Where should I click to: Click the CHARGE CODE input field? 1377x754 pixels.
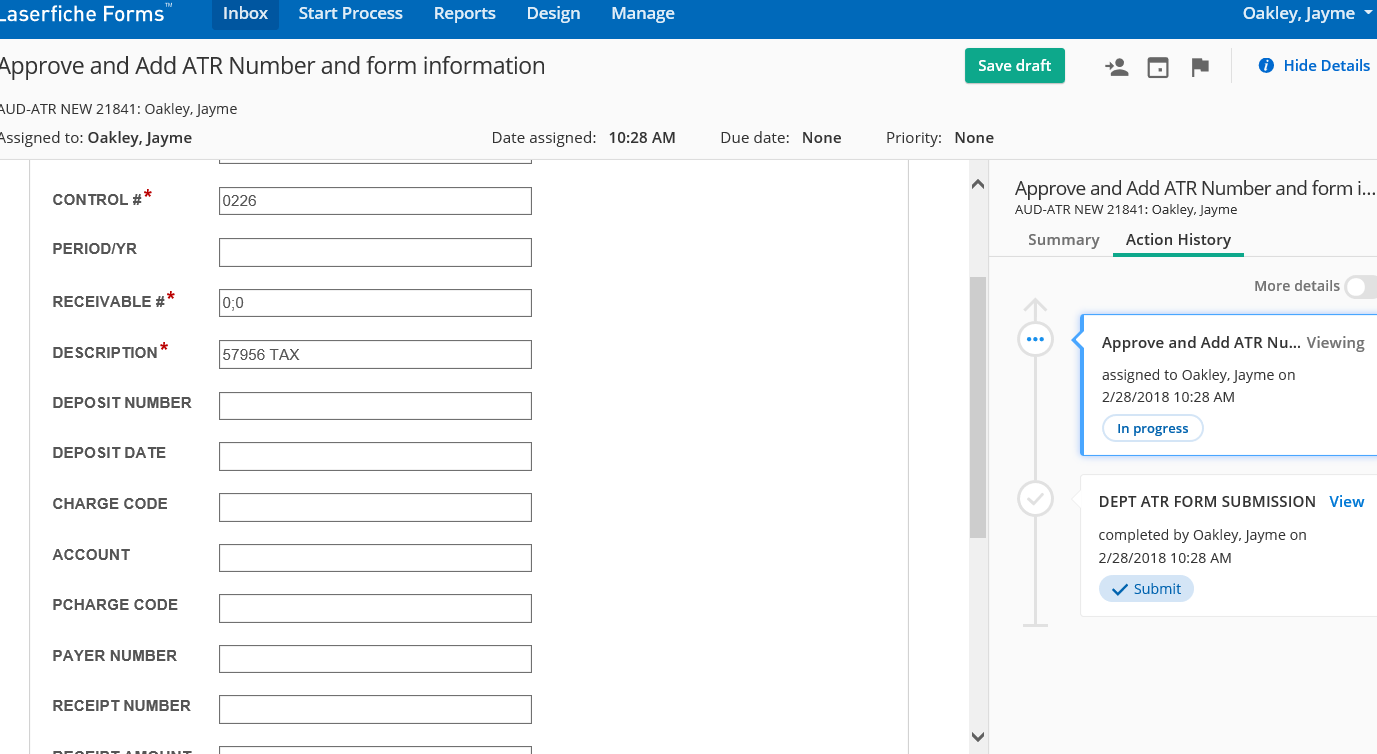pos(375,507)
